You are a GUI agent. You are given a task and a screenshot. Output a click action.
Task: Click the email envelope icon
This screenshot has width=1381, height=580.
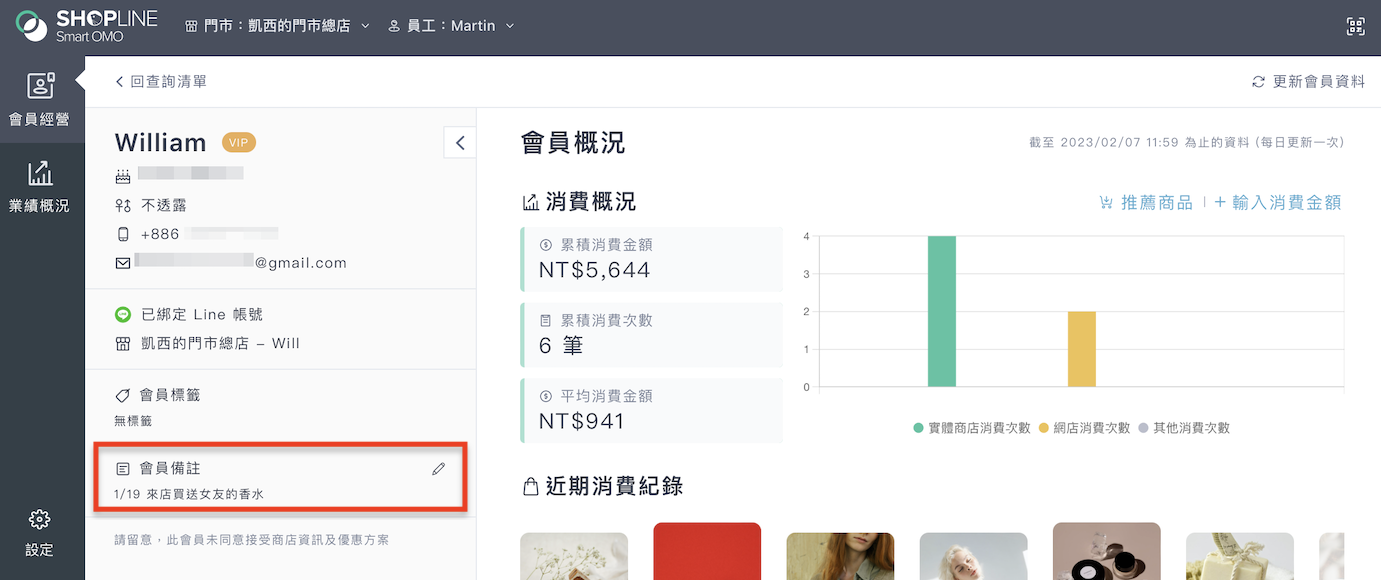[123, 263]
